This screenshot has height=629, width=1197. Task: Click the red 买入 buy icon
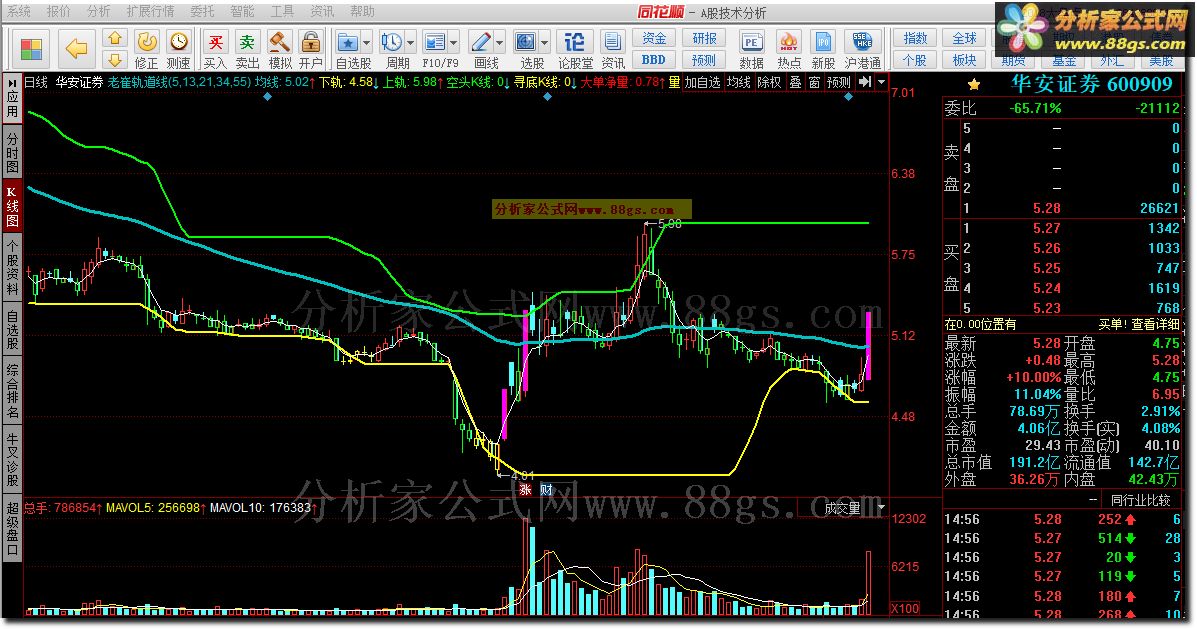(x=215, y=41)
